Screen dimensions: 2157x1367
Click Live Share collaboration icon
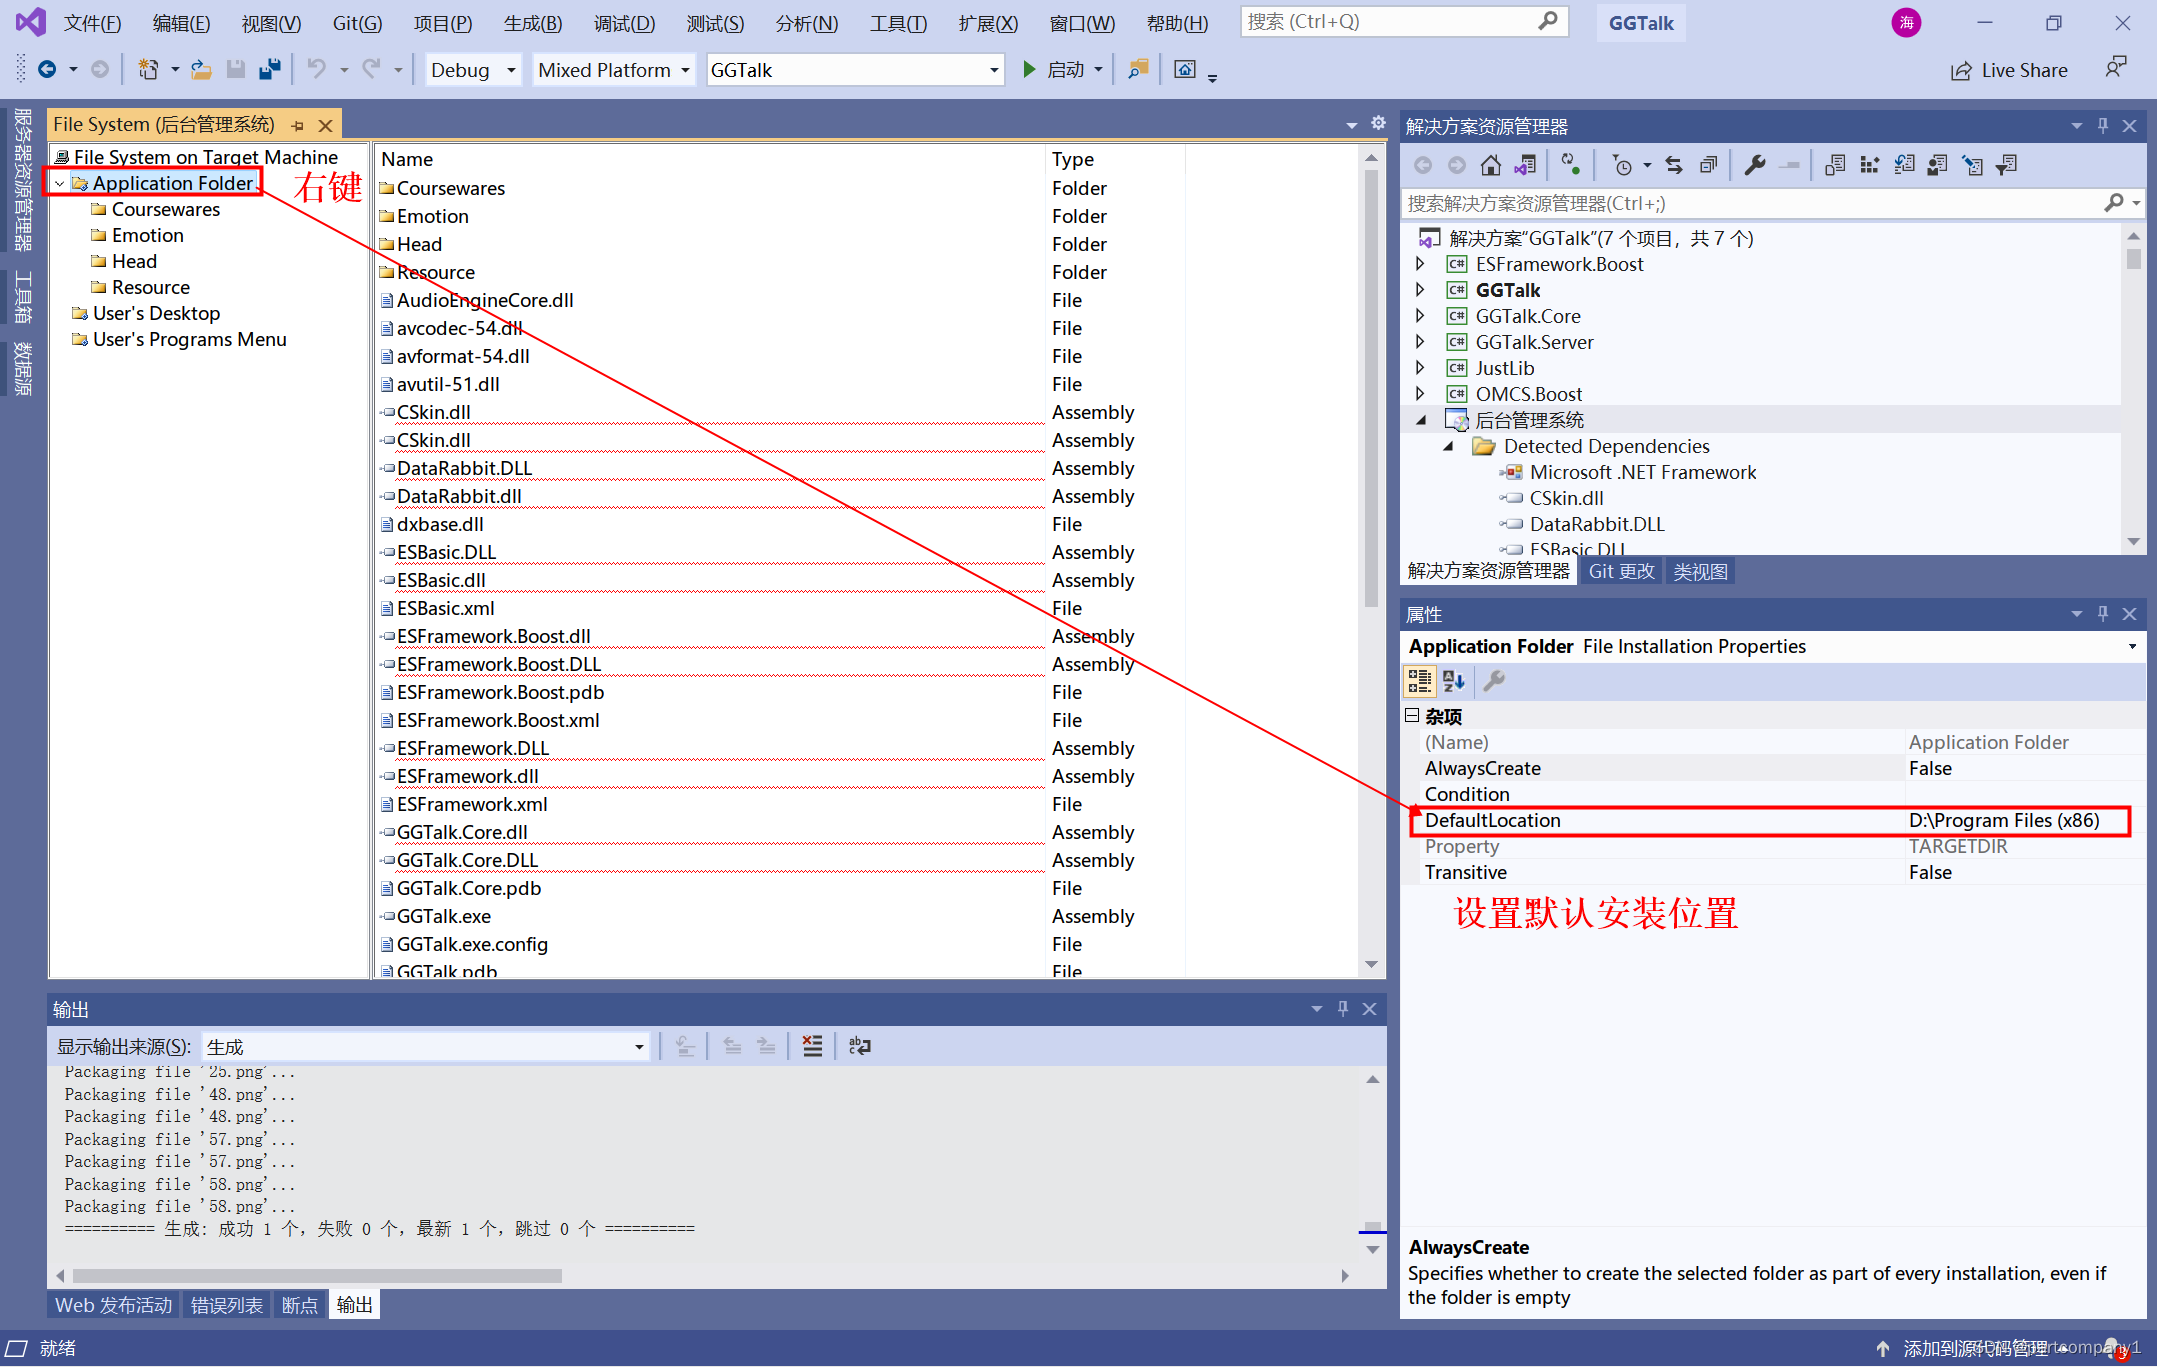click(1962, 69)
